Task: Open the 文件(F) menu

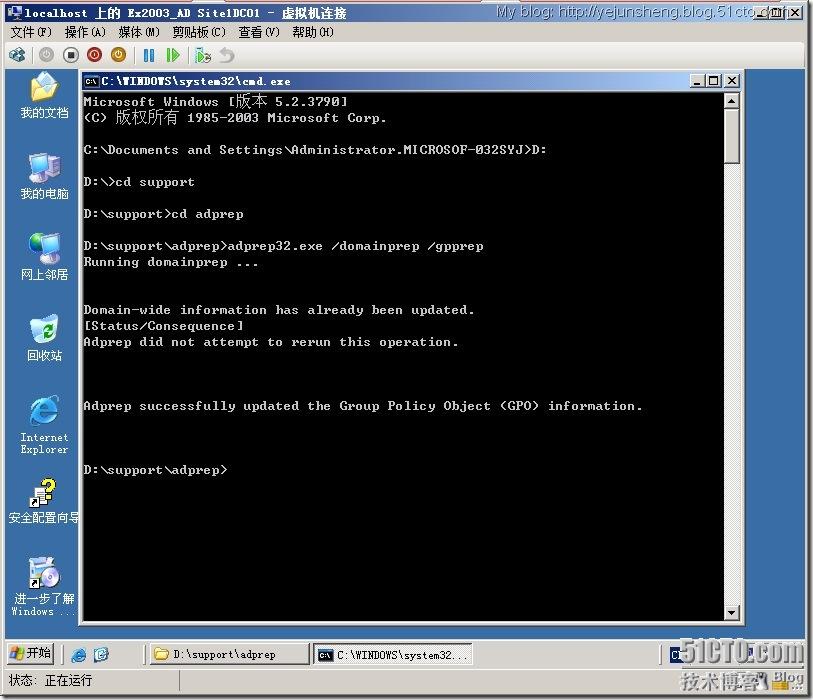Action: [31, 32]
